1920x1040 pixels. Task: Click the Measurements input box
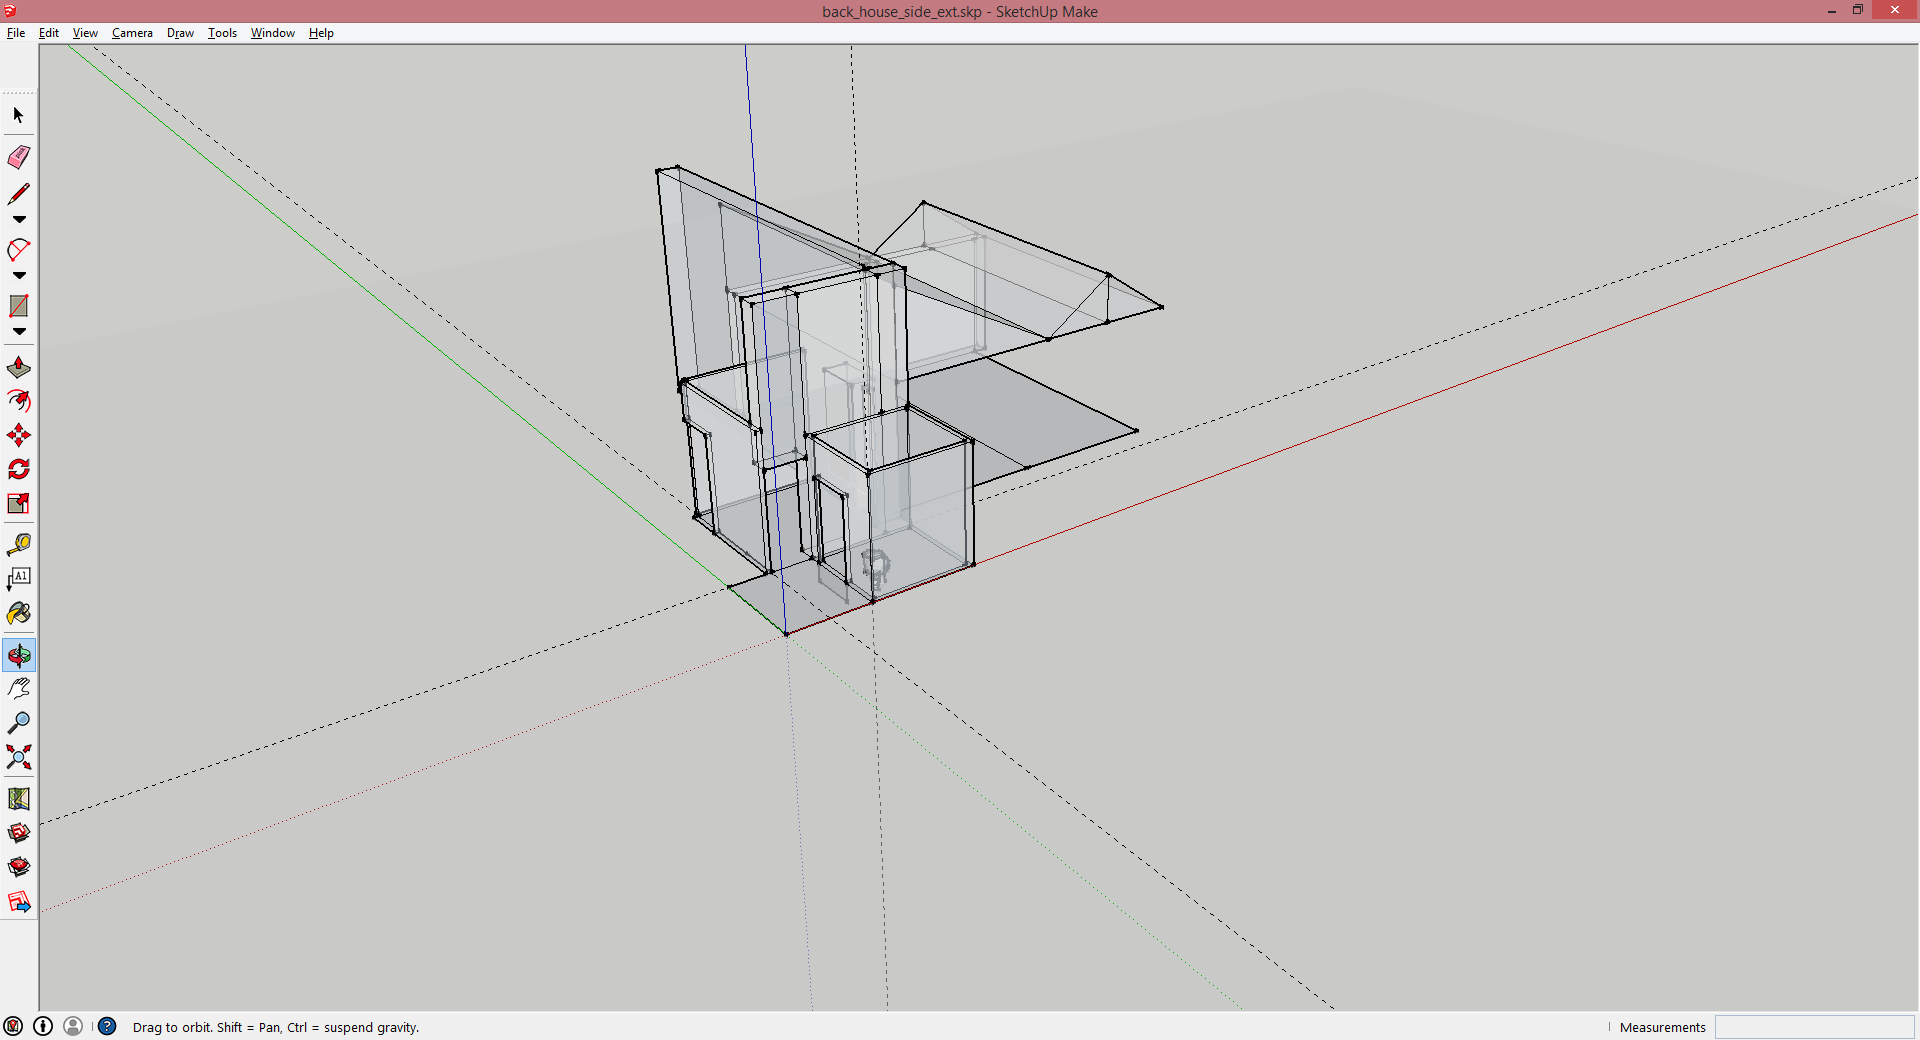click(1813, 1027)
